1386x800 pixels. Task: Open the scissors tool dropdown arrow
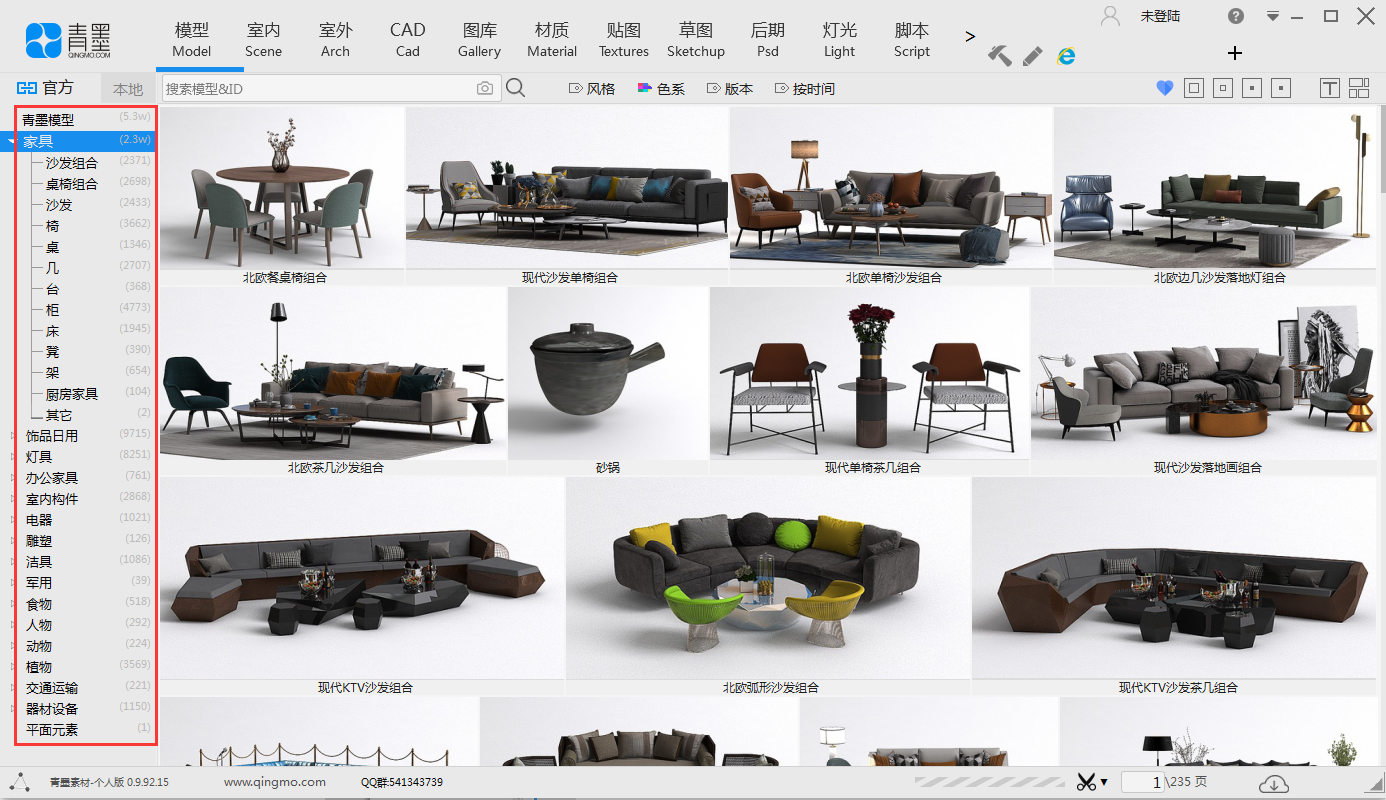point(1104,782)
